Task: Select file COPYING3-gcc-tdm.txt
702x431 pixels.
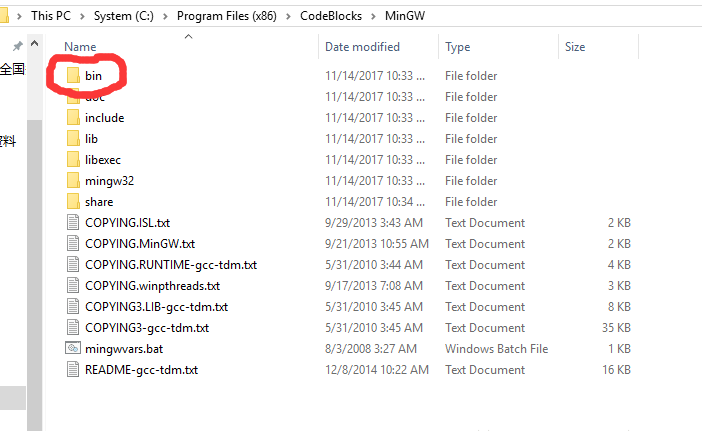Action: [147, 328]
